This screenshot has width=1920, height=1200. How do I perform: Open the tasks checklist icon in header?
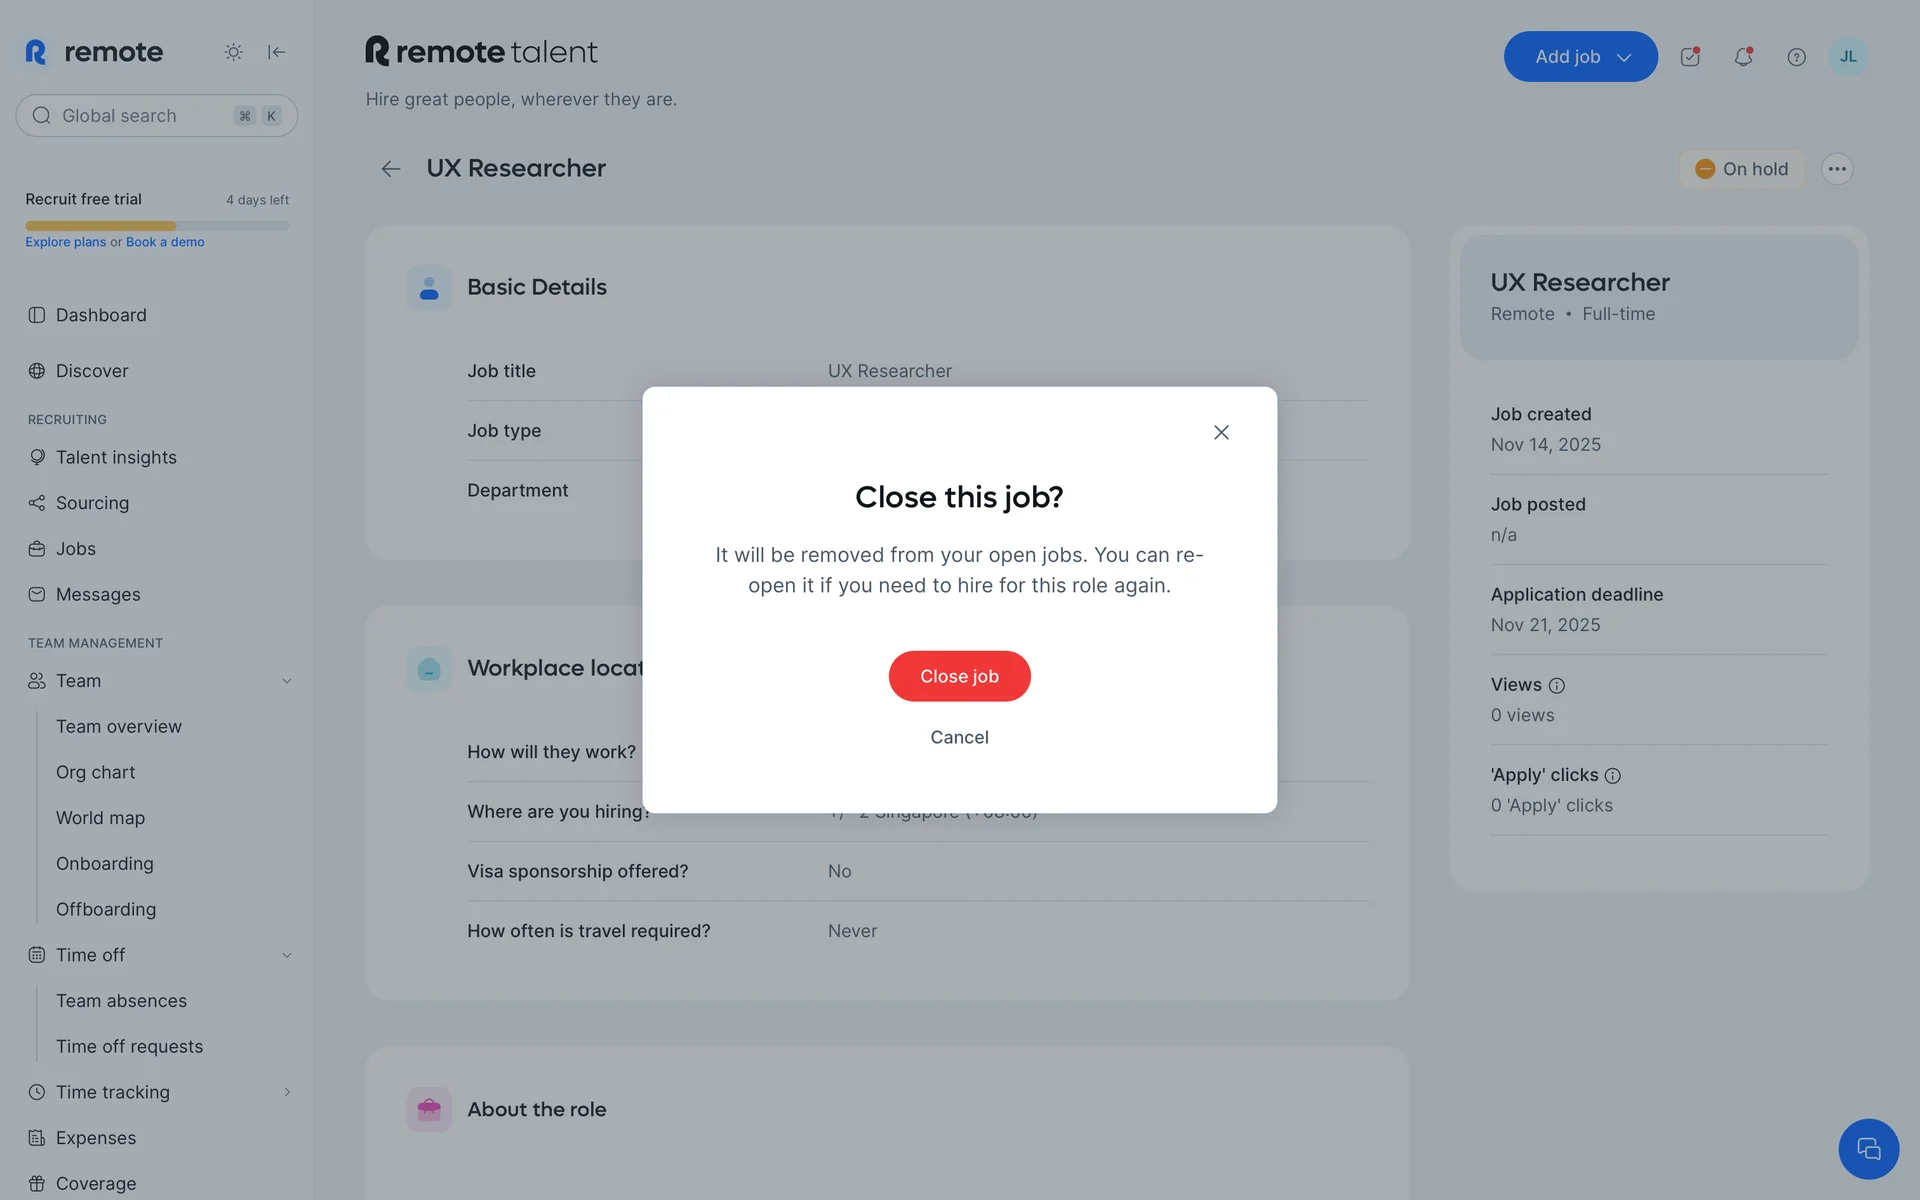[1690, 57]
